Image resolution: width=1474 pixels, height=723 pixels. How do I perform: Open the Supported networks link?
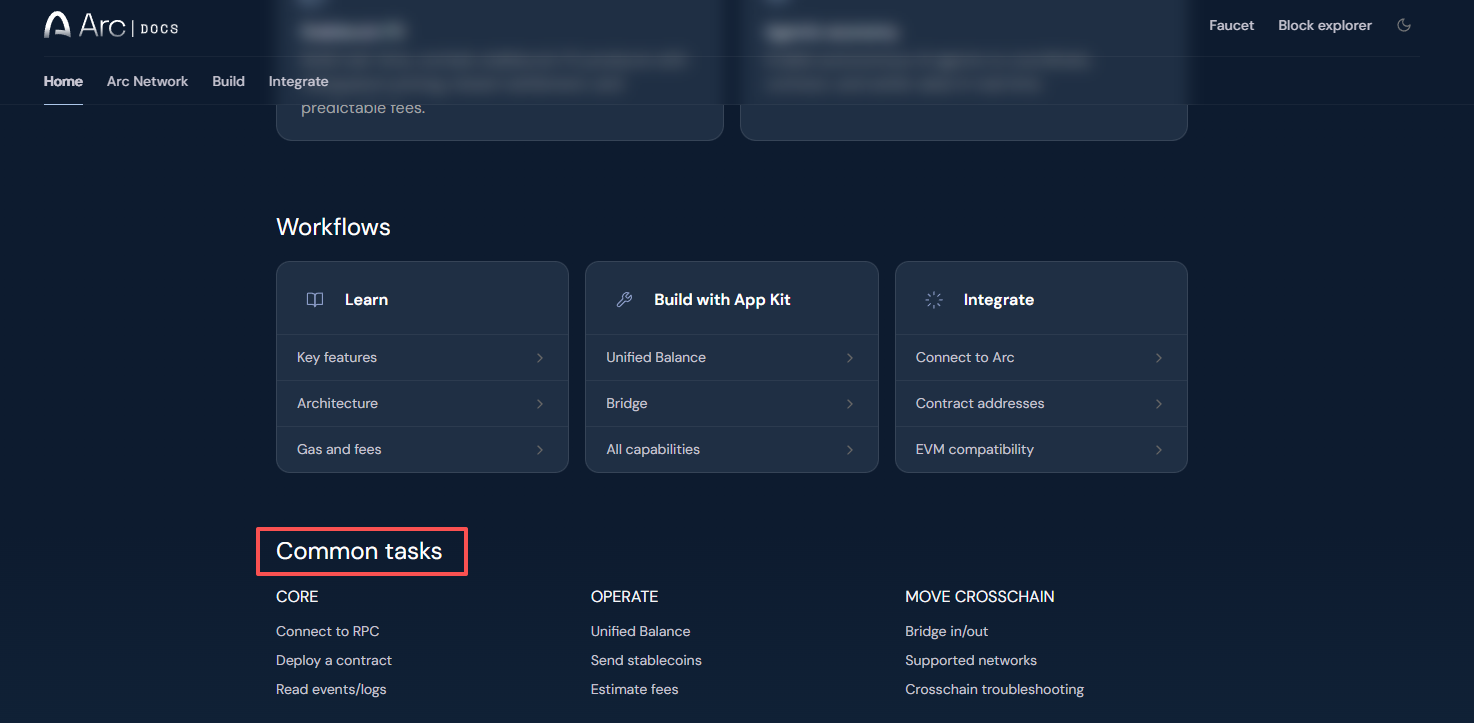(971, 660)
